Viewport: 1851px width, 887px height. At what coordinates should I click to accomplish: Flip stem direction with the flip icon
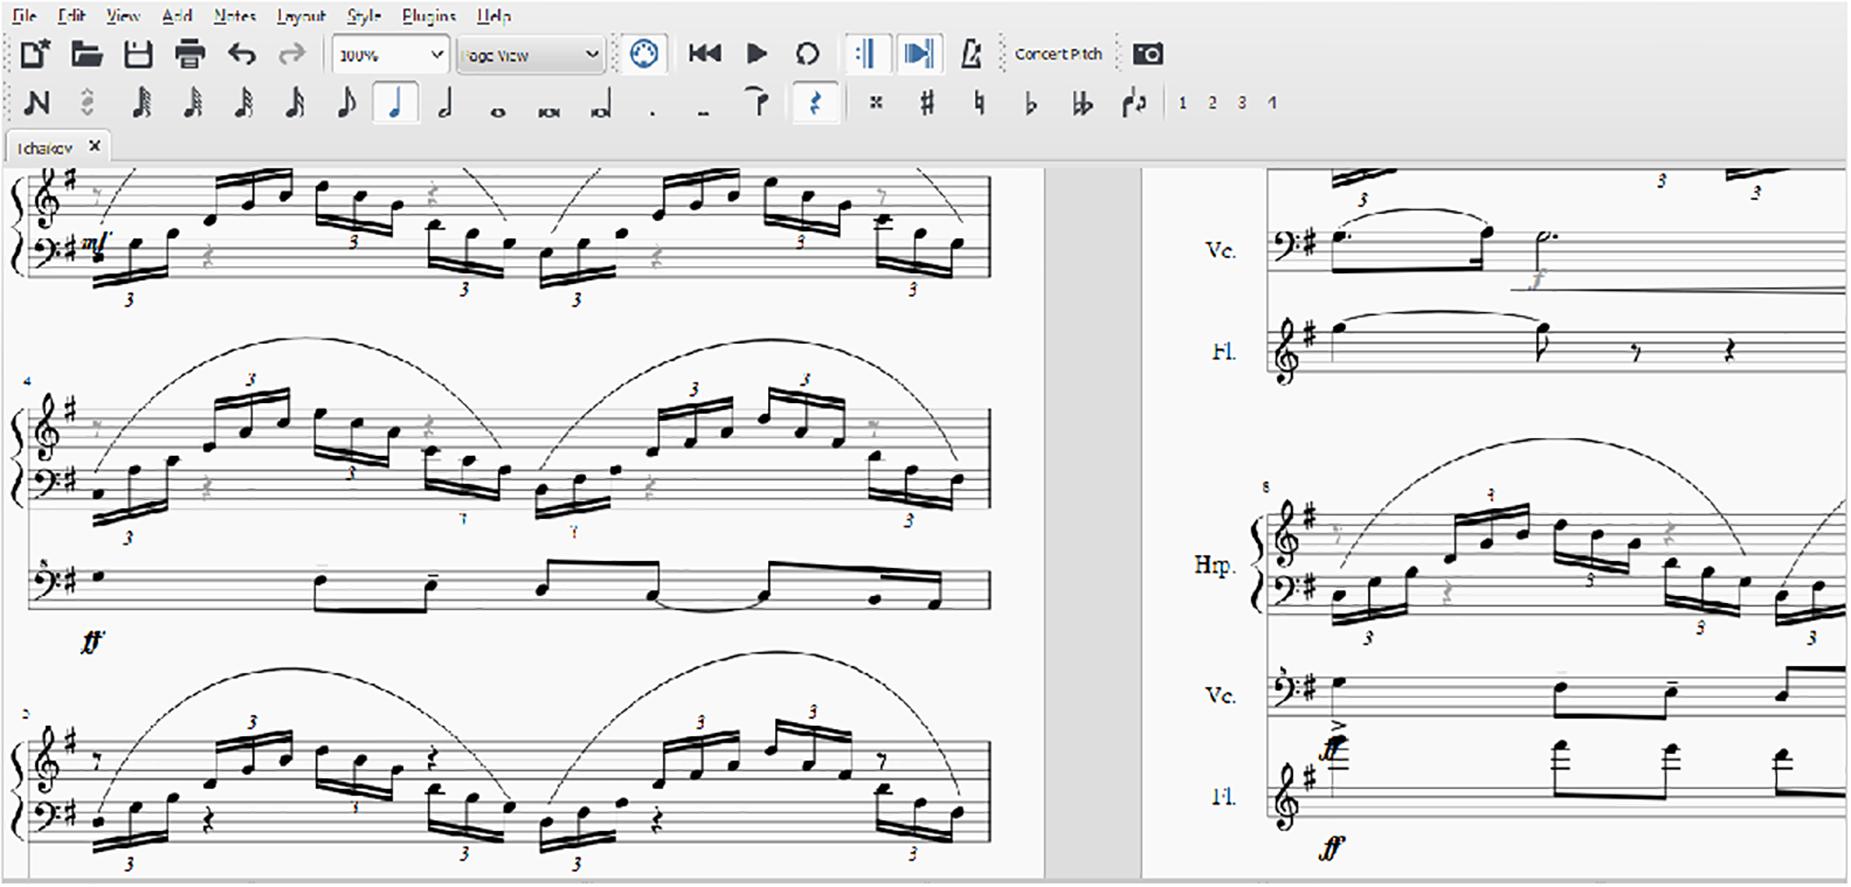[x=1134, y=103]
